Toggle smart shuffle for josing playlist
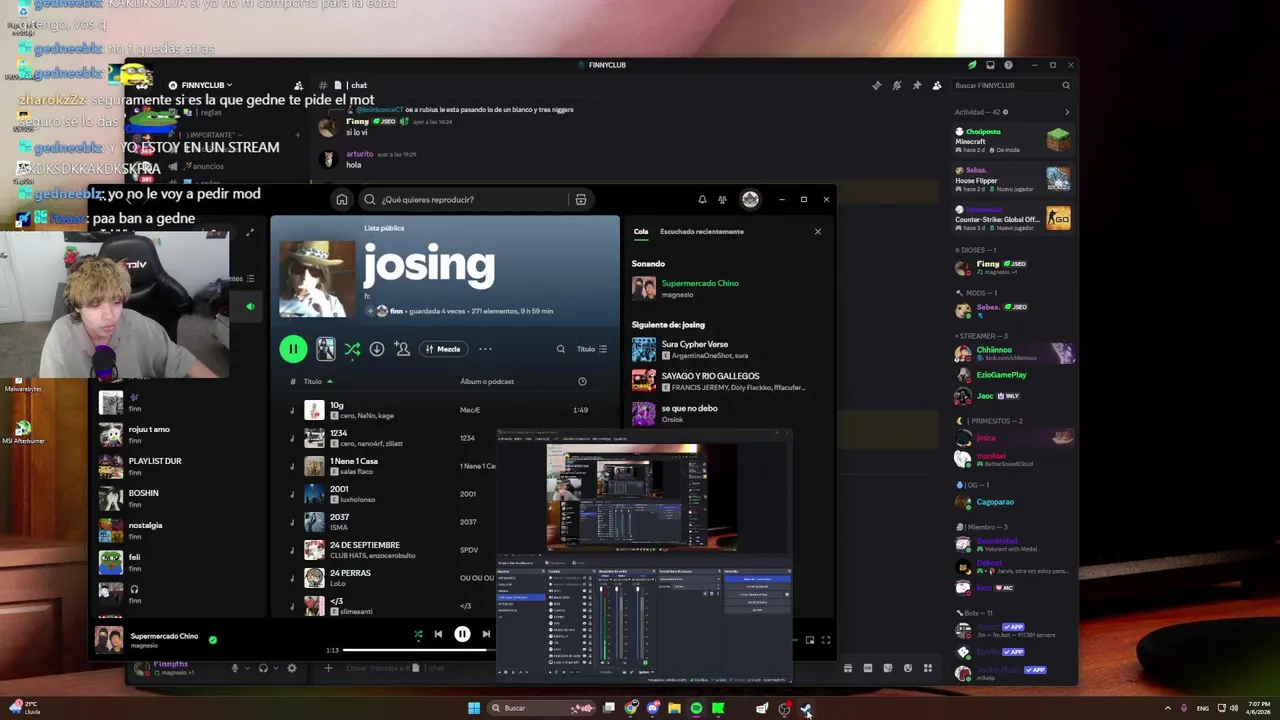Screen dimensions: 1280x720 pyautogui.click(x=352, y=349)
